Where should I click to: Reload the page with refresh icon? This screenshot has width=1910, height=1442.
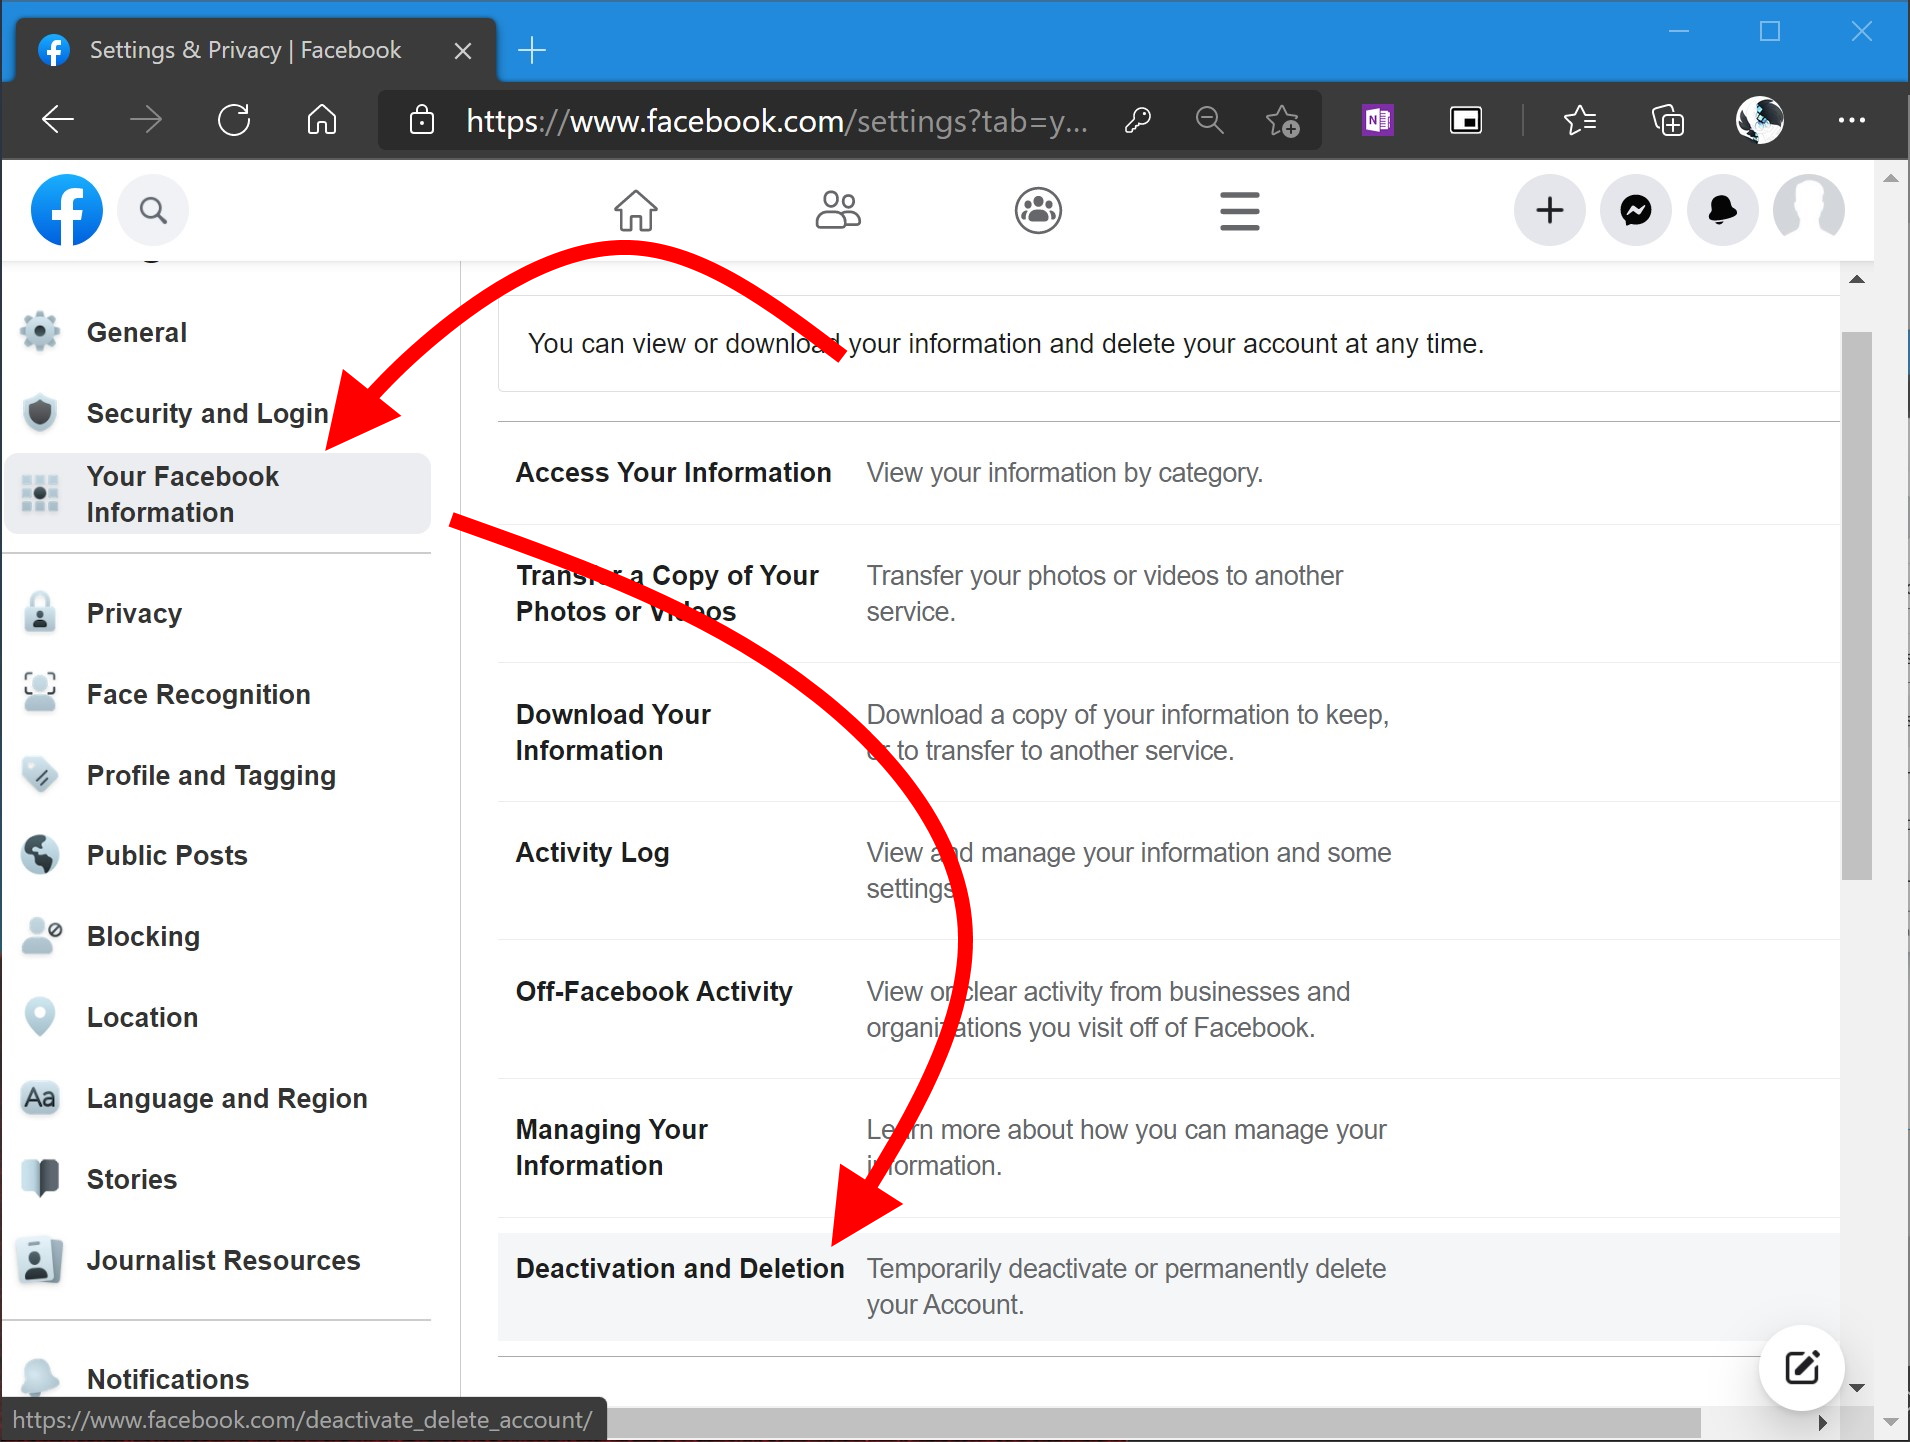(234, 121)
